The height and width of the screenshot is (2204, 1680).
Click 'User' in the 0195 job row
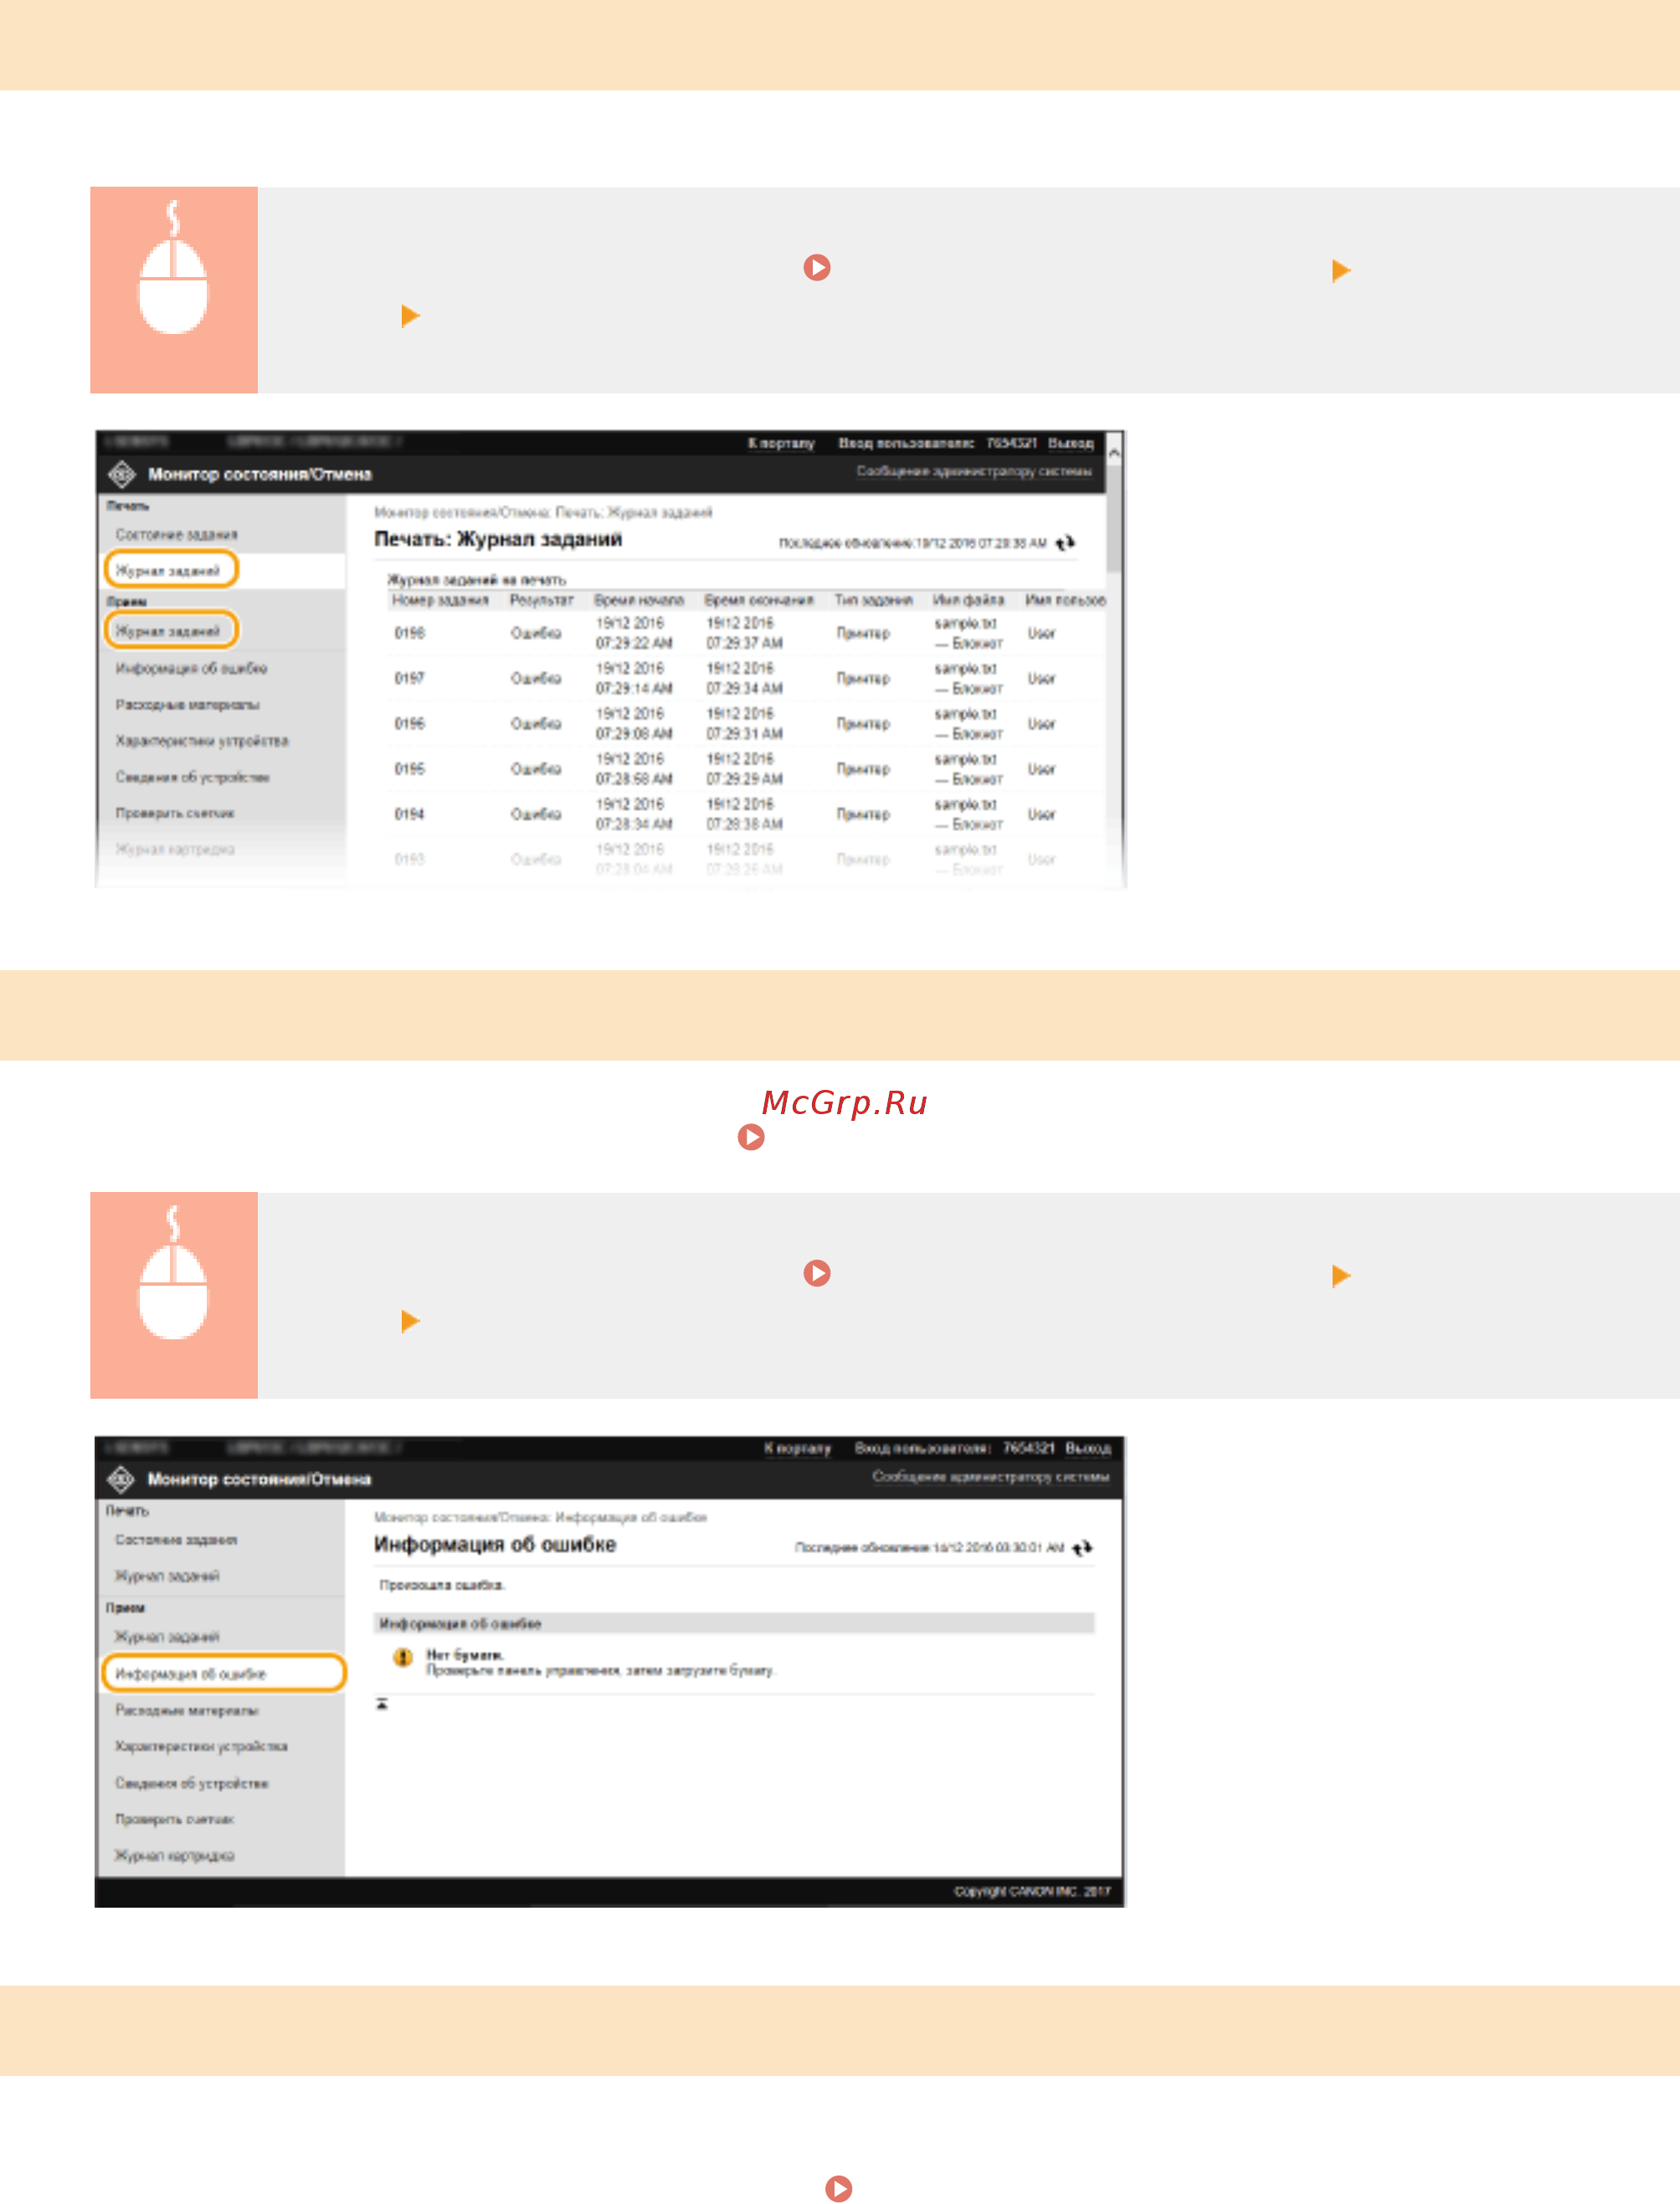click(1041, 769)
